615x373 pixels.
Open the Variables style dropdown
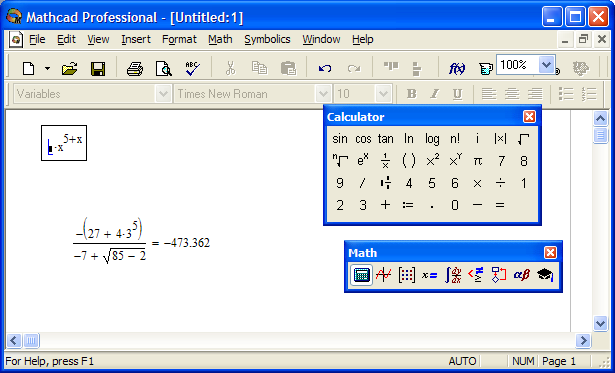tap(162, 94)
